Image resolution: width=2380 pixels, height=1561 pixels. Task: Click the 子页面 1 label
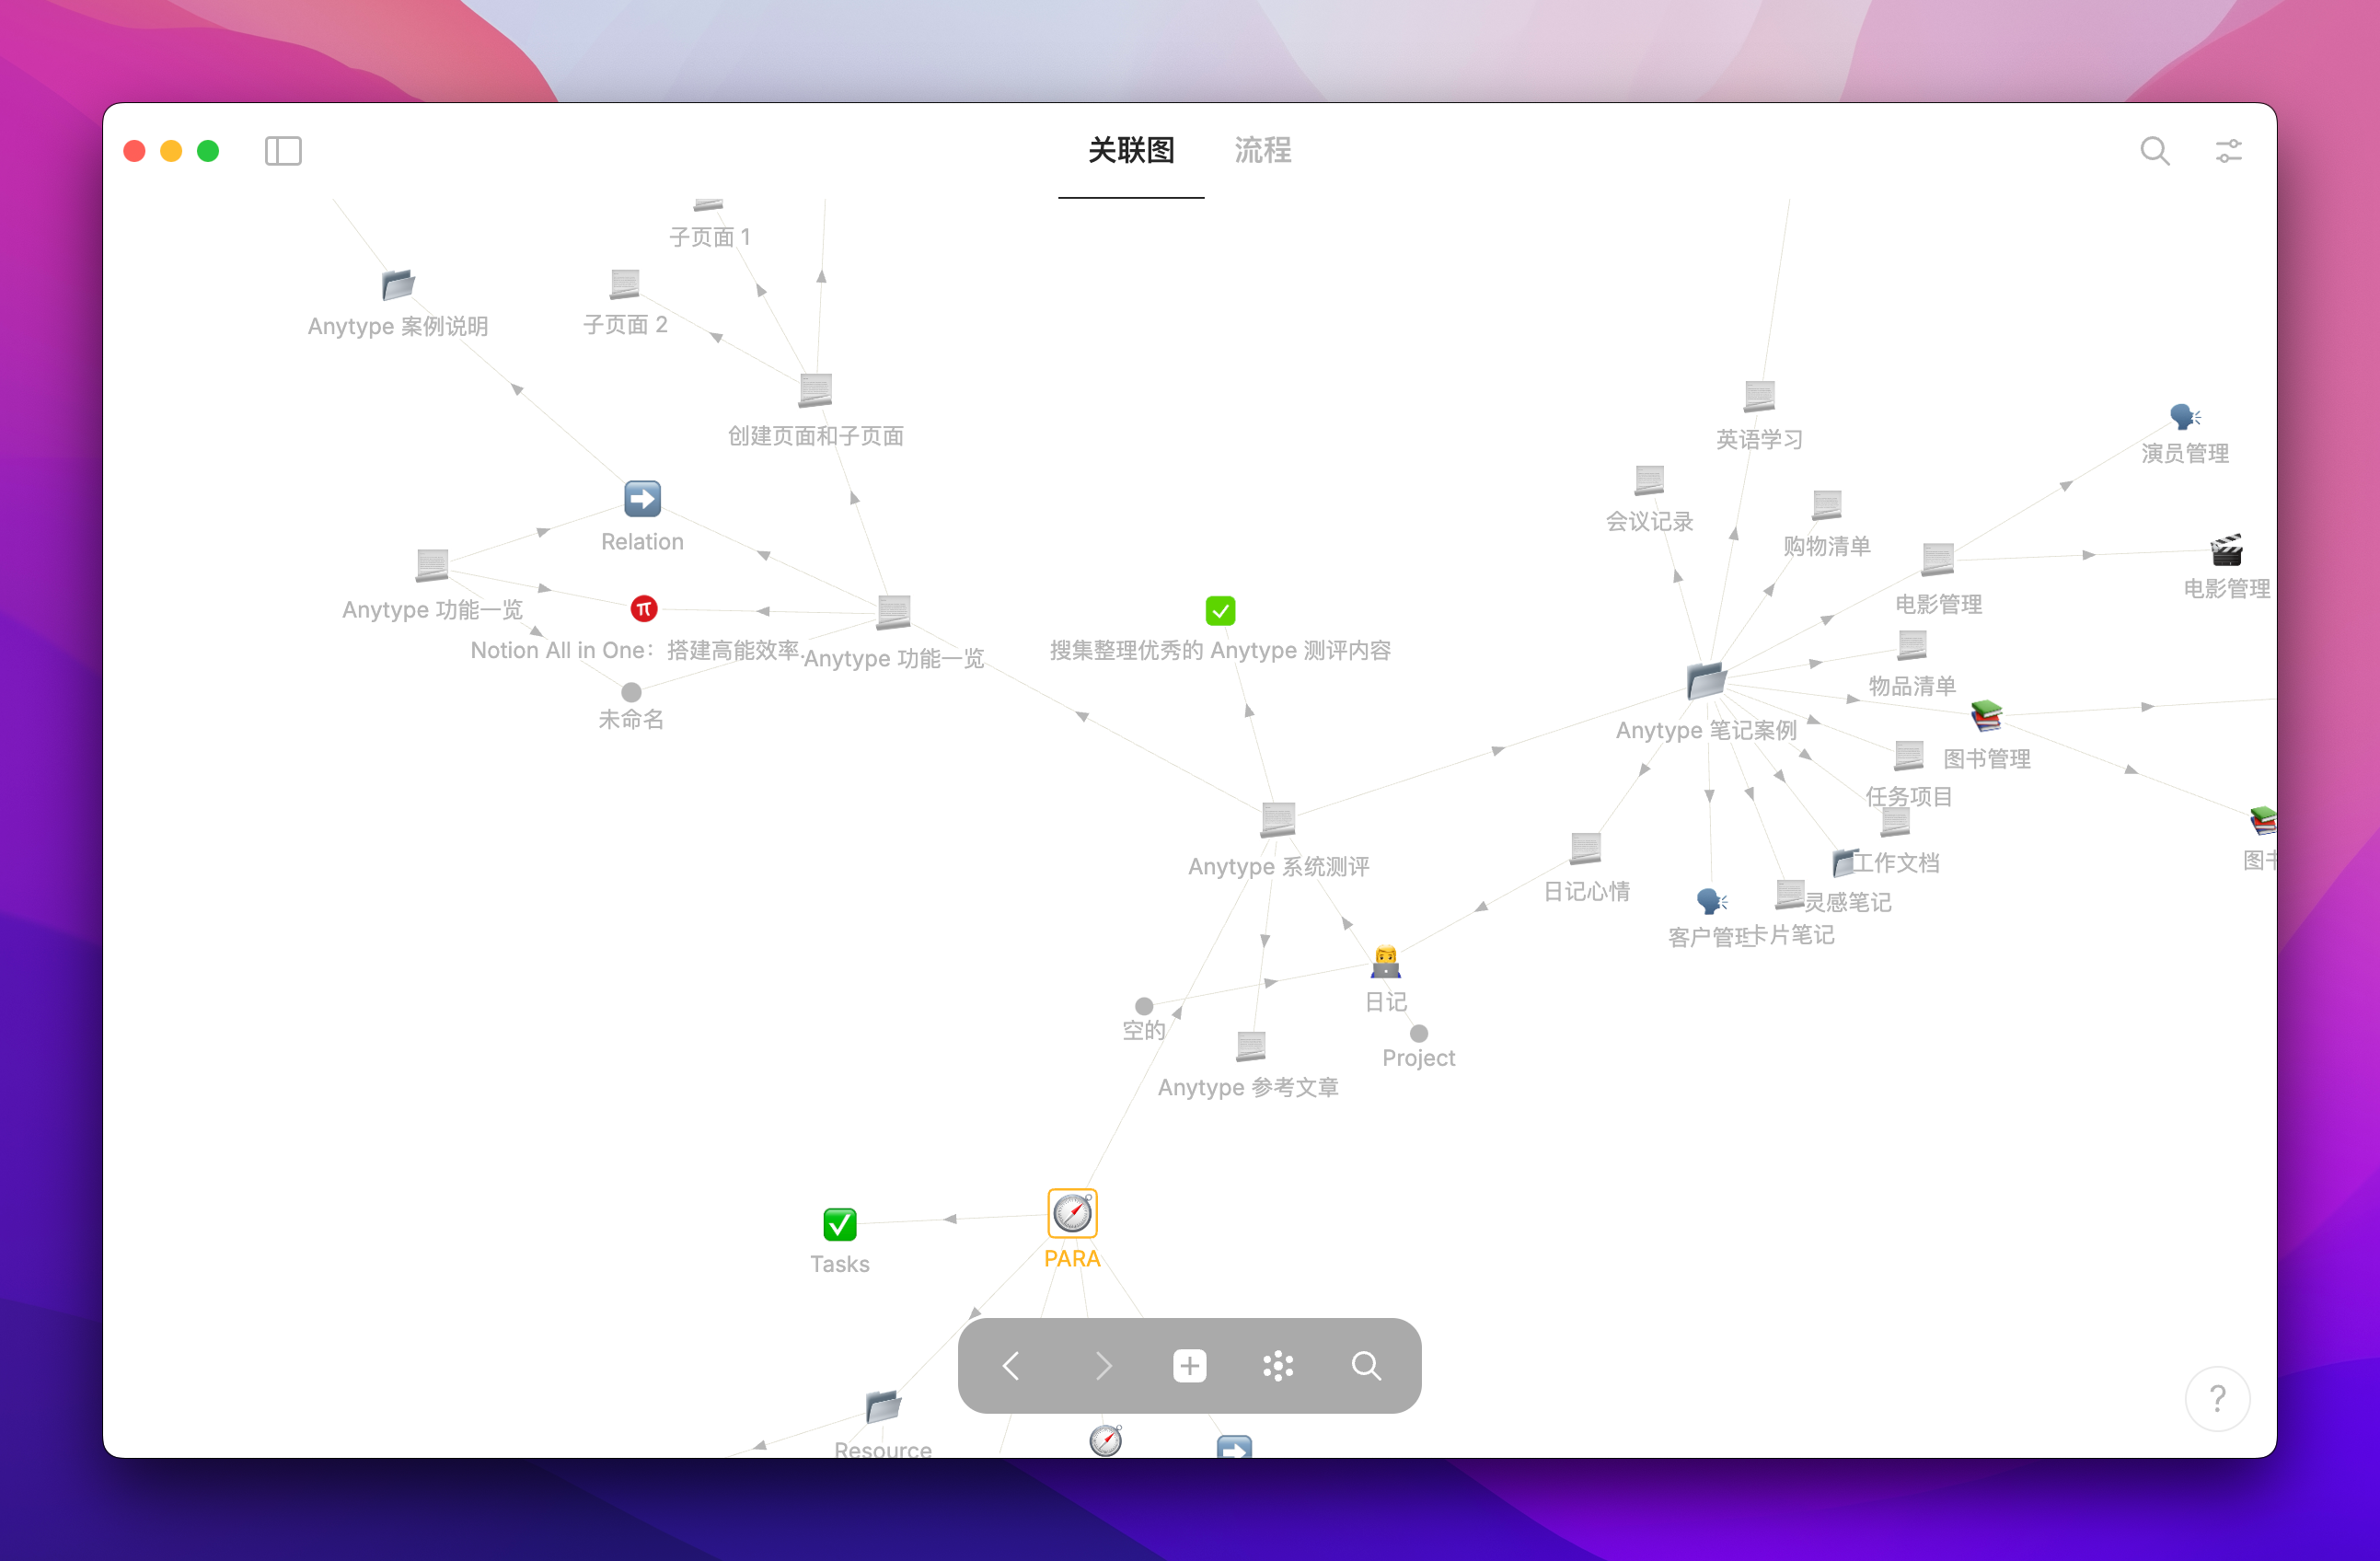pyautogui.click(x=709, y=237)
